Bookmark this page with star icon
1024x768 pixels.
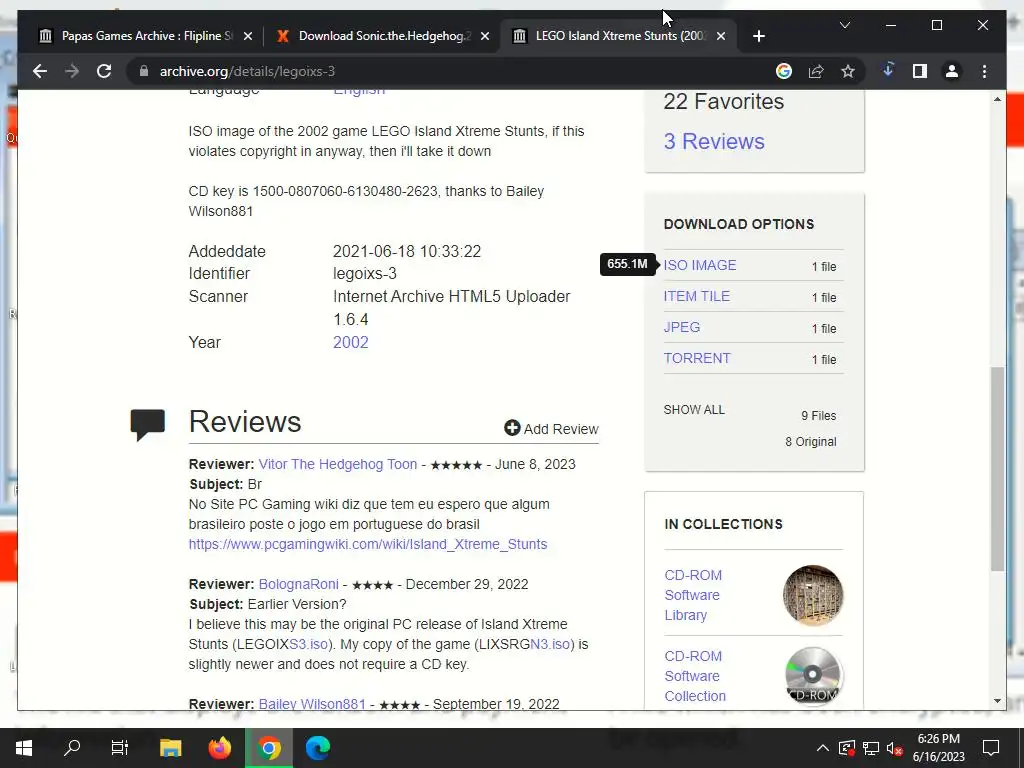tap(848, 71)
